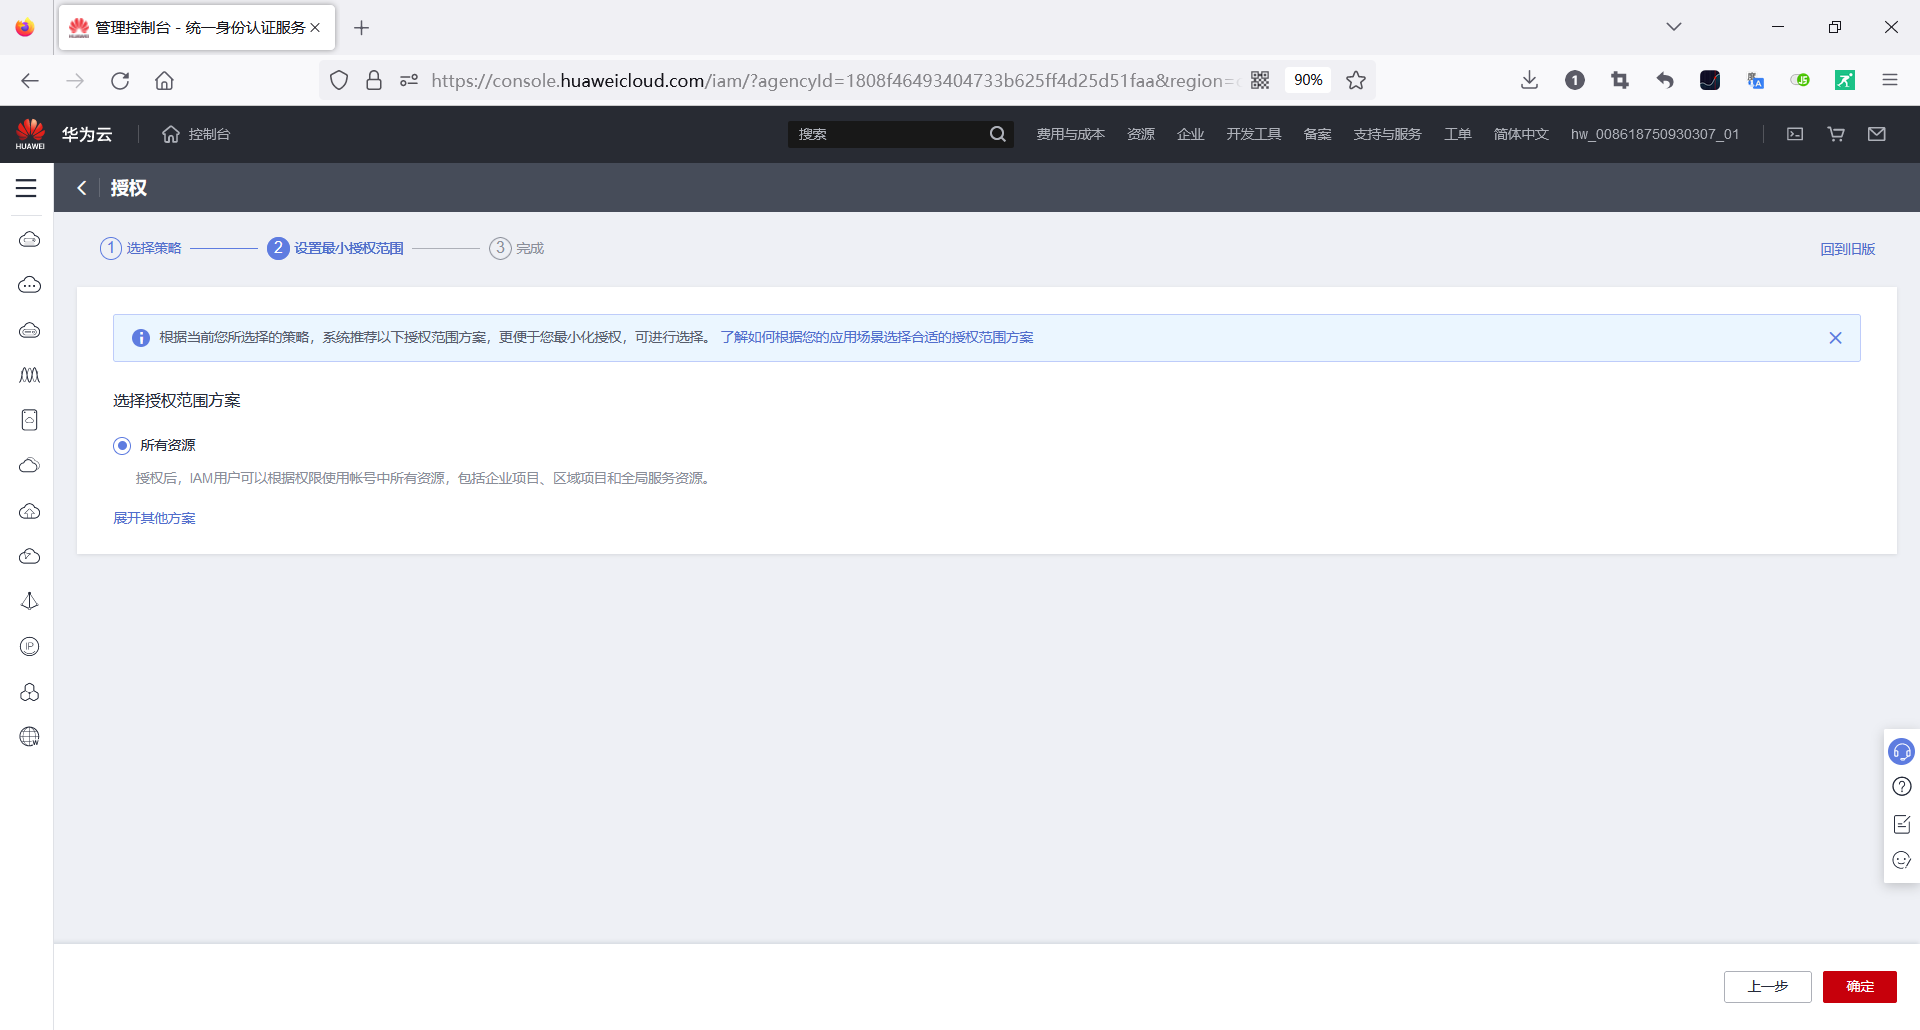Confirm with the red 确定 button
Viewport: 1920px width, 1030px height.
tap(1859, 987)
